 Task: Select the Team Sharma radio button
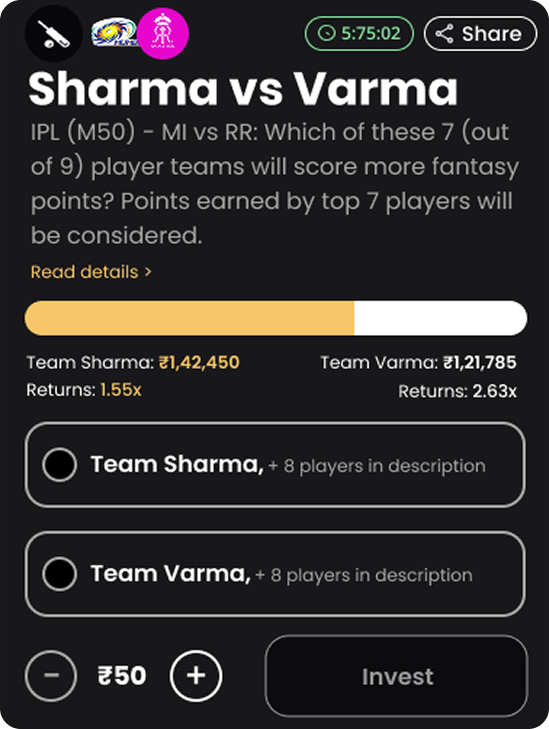coord(60,464)
